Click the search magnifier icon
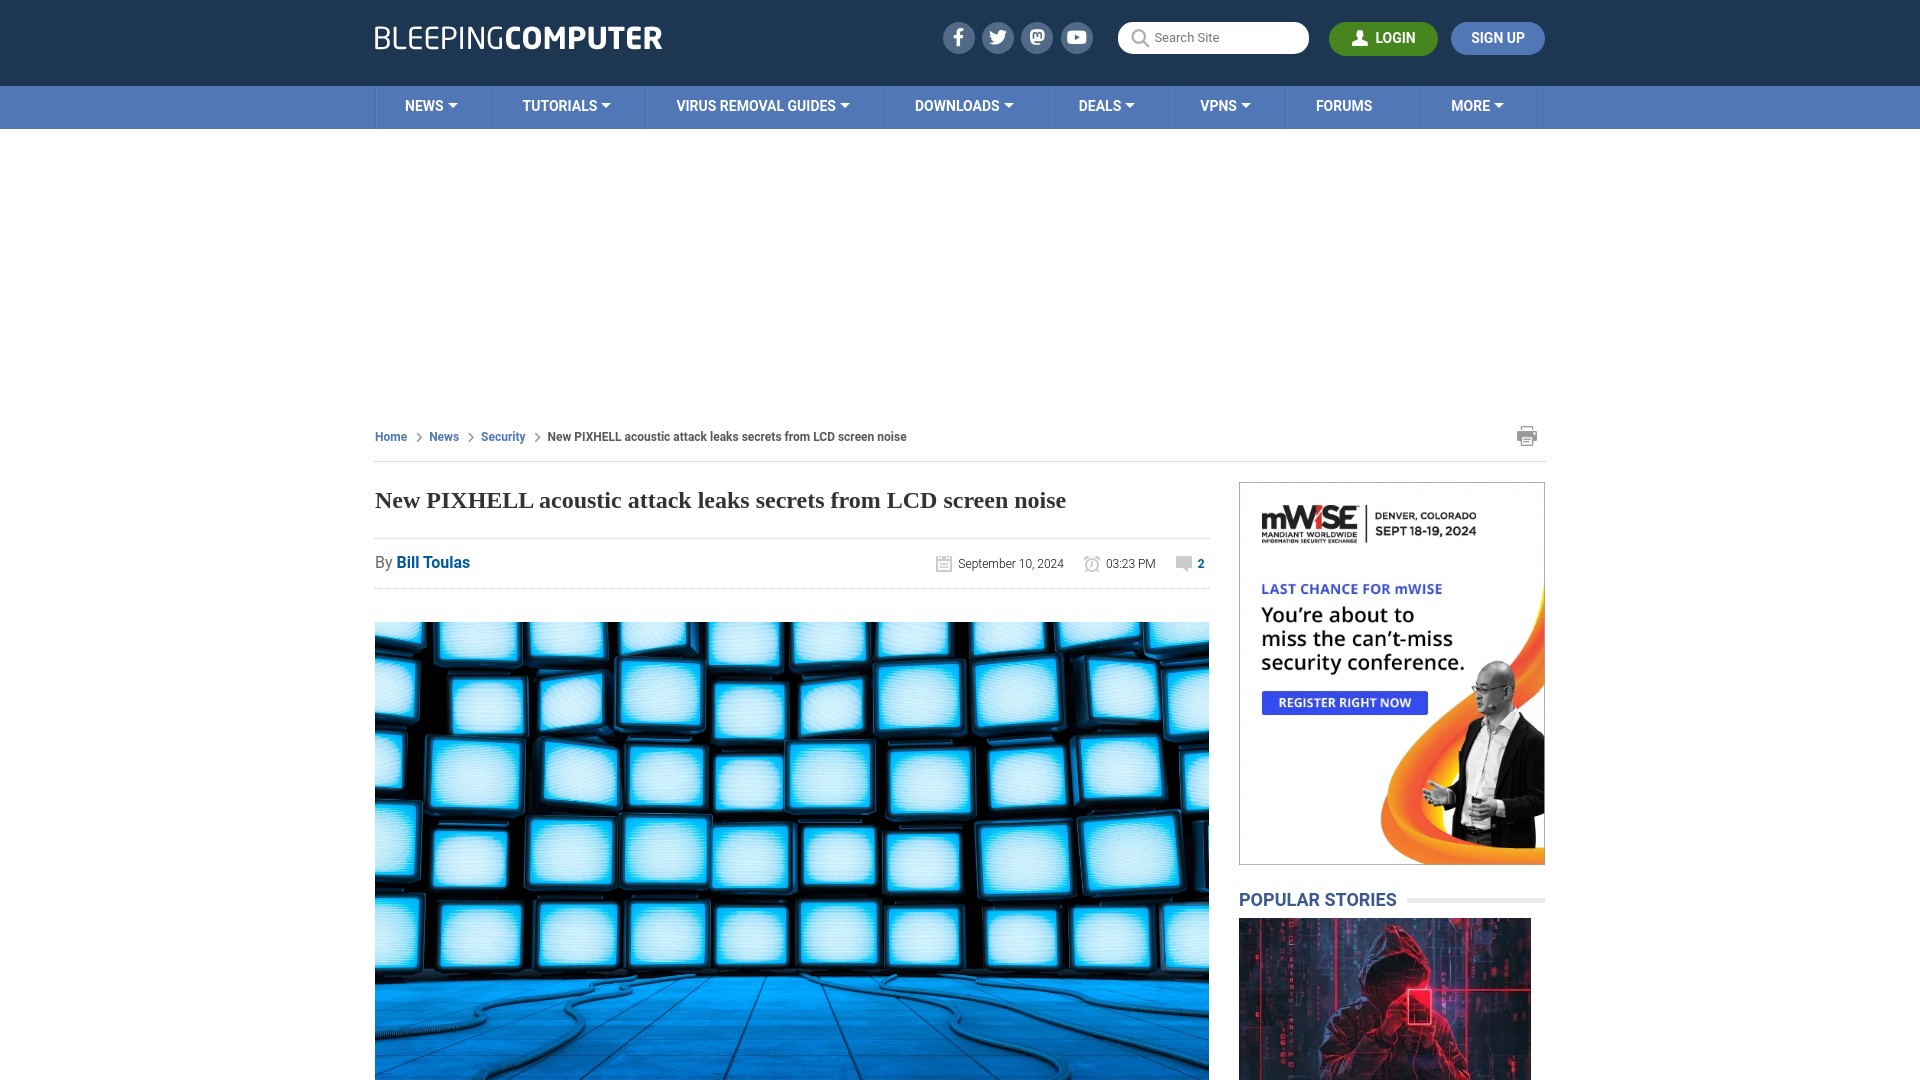Viewport: 1920px width, 1080px height. (x=1139, y=38)
